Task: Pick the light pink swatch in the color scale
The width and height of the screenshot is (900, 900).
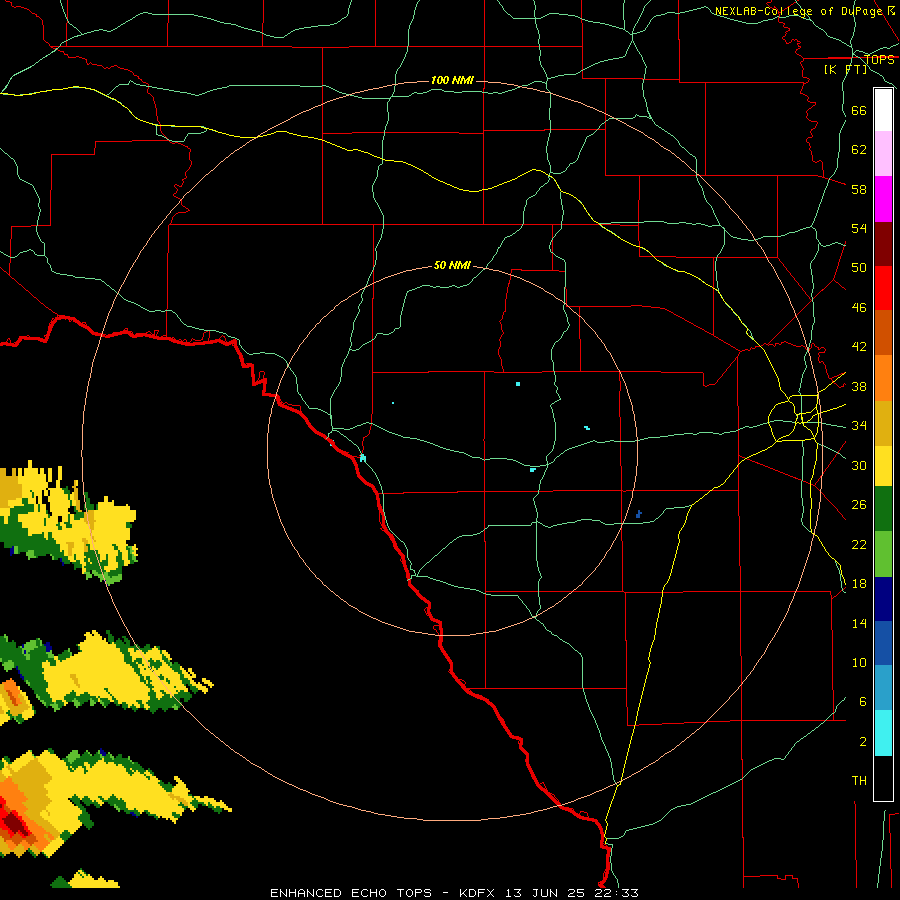Action: (883, 153)
